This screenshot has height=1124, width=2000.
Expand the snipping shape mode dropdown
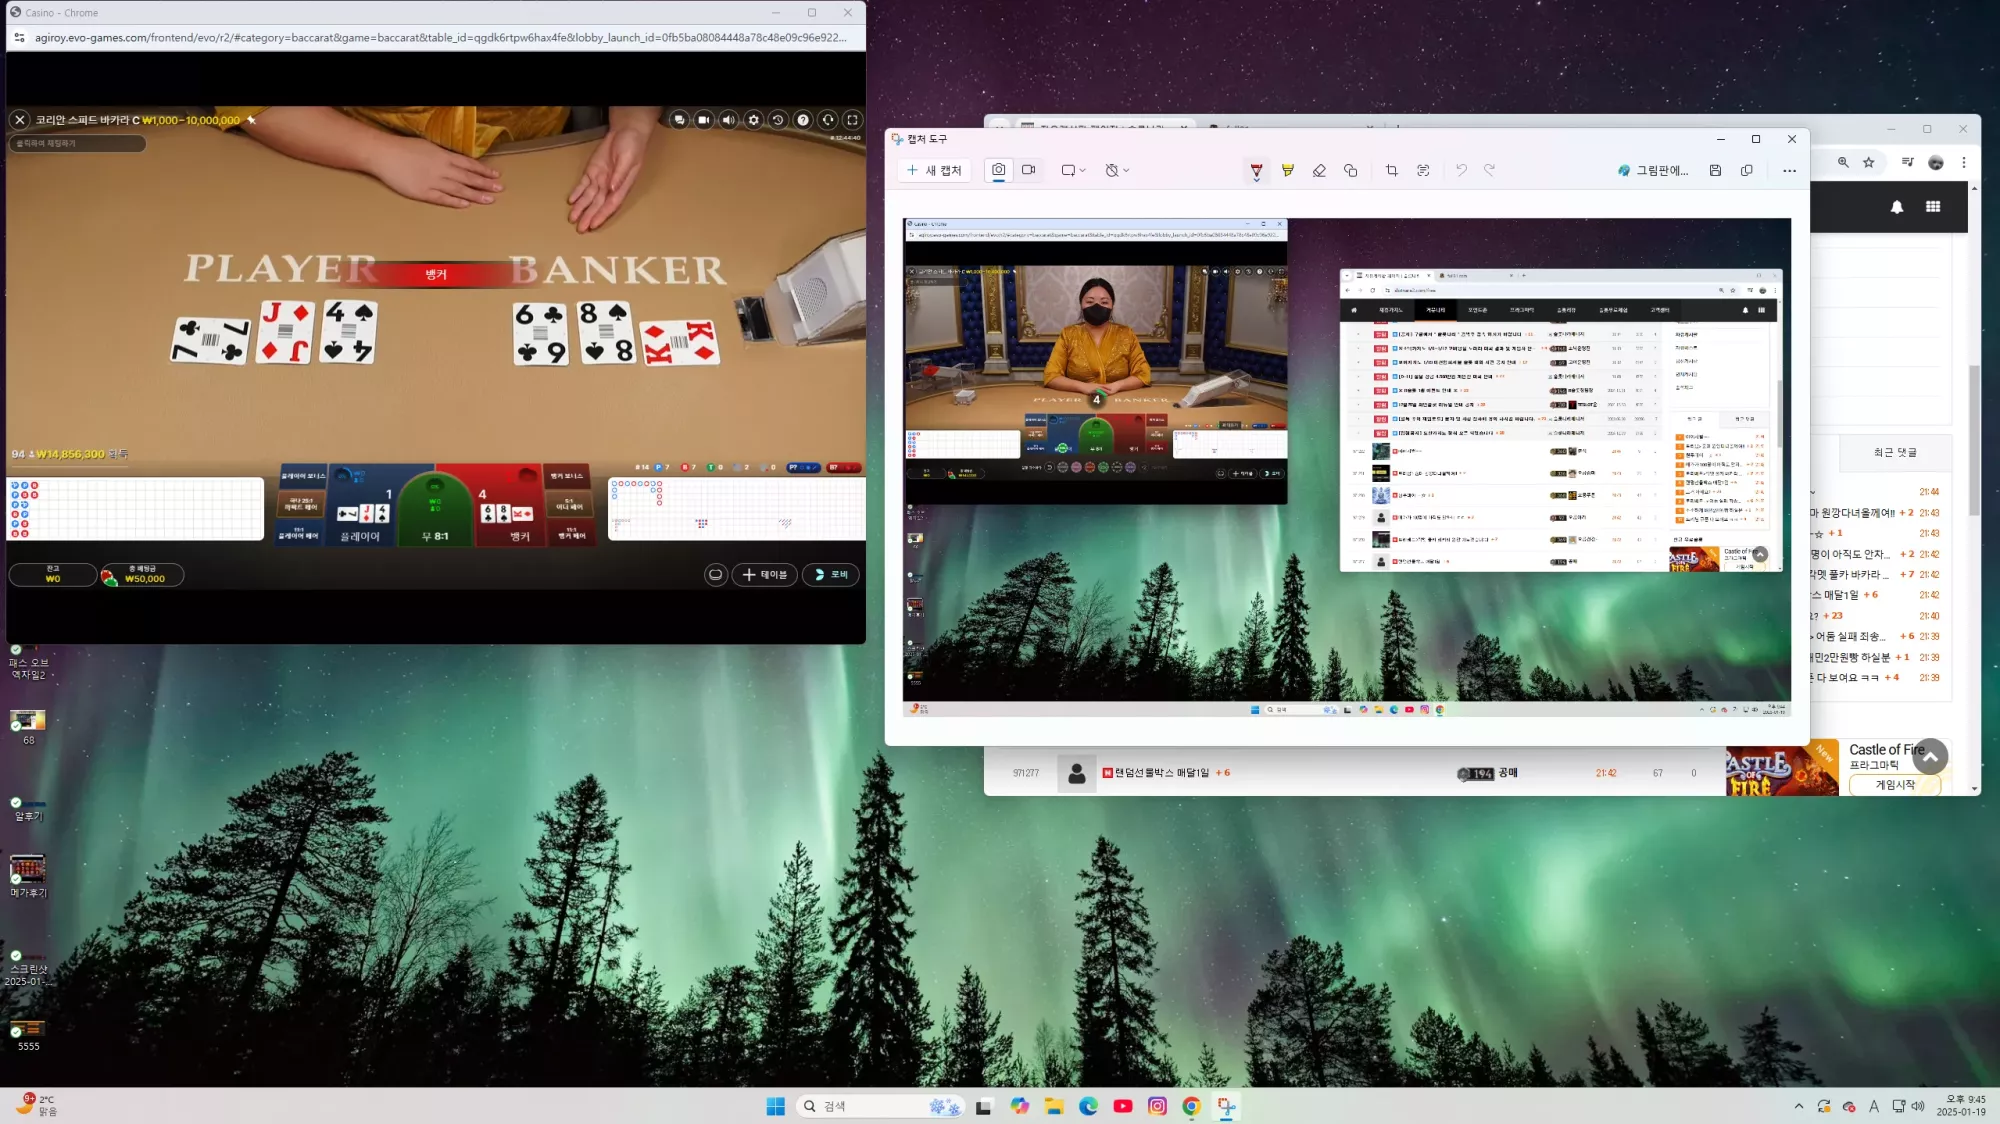(x=1073, y=171)
